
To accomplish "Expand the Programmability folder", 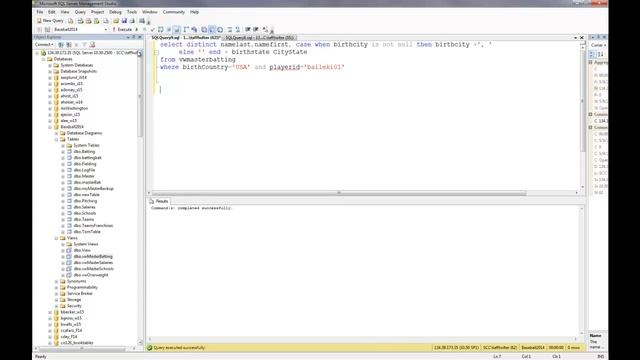I will (x=57, y=287).
